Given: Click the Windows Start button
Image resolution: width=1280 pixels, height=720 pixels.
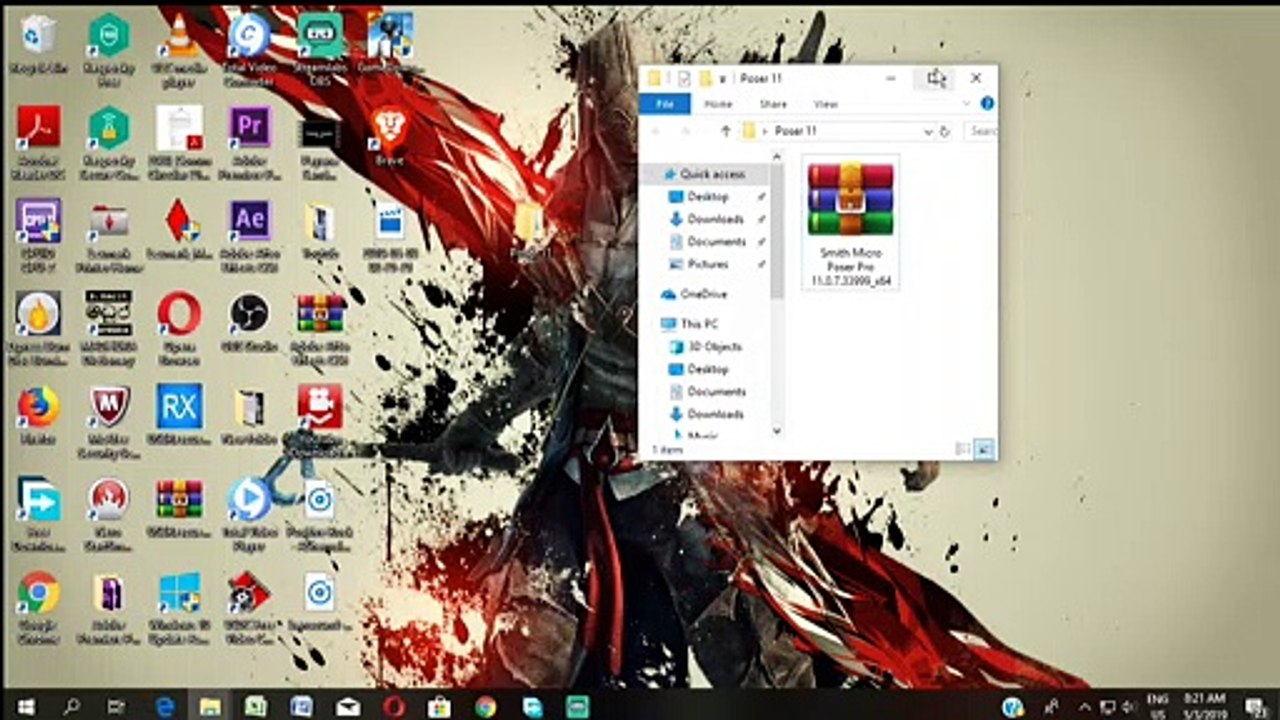Looking at the screenshot, I should pos(26,706).
